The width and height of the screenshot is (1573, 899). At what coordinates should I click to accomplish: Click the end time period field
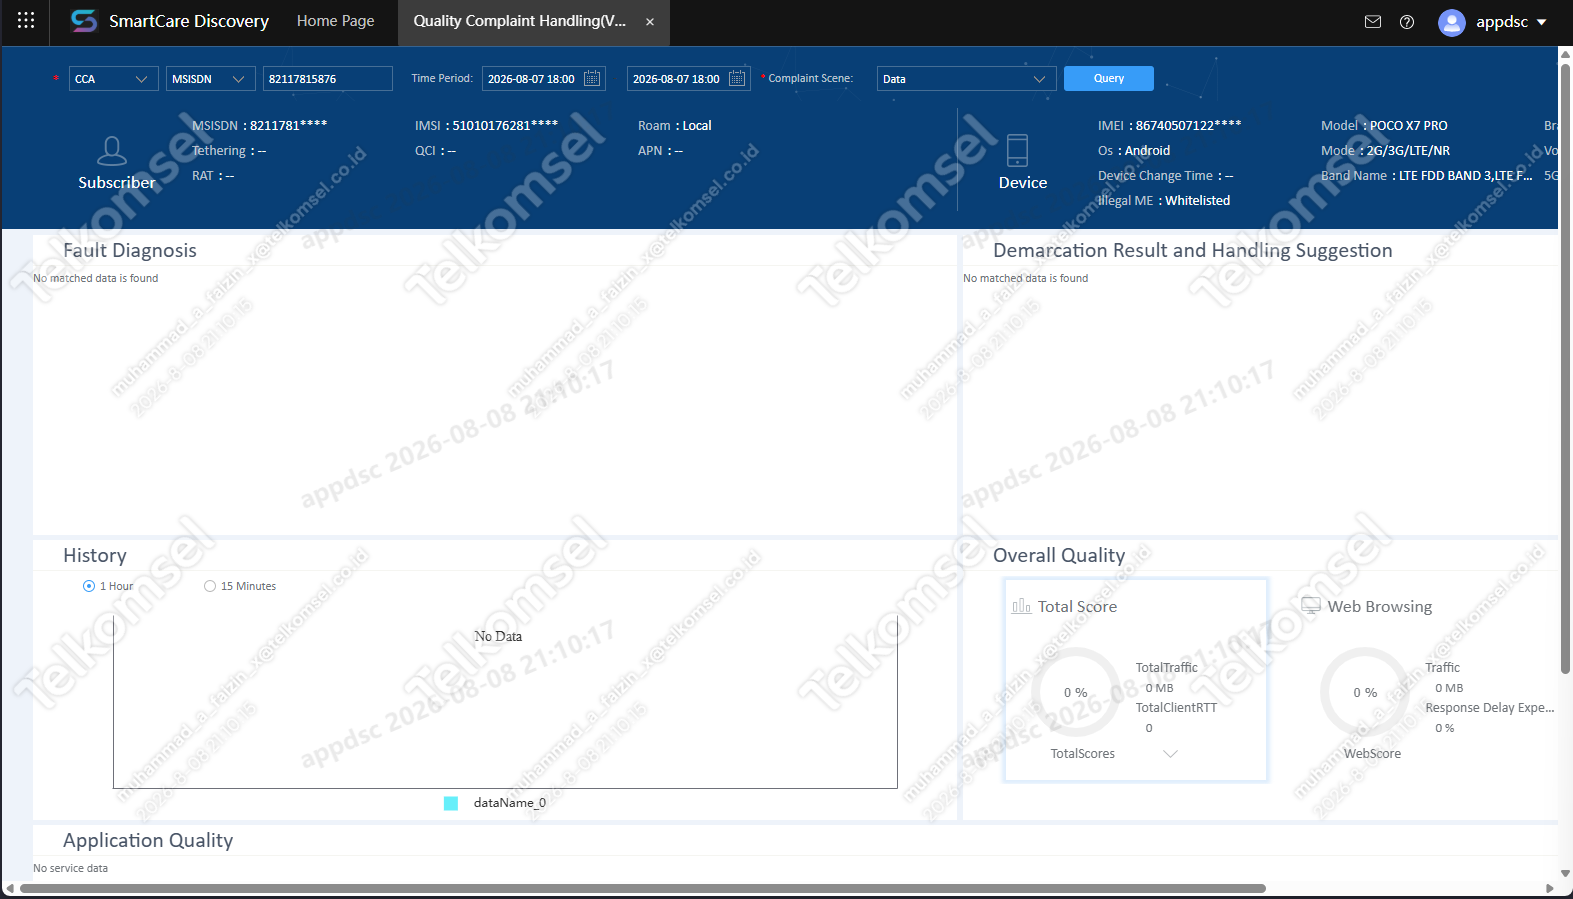click(x=689, y=79)
